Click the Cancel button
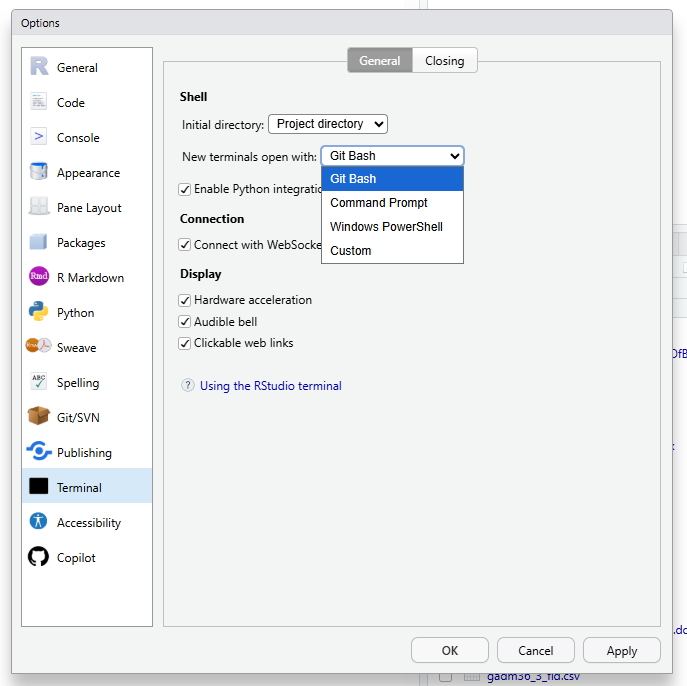The height and width of the screenshot is (686, 687). (x=535, y=650)
